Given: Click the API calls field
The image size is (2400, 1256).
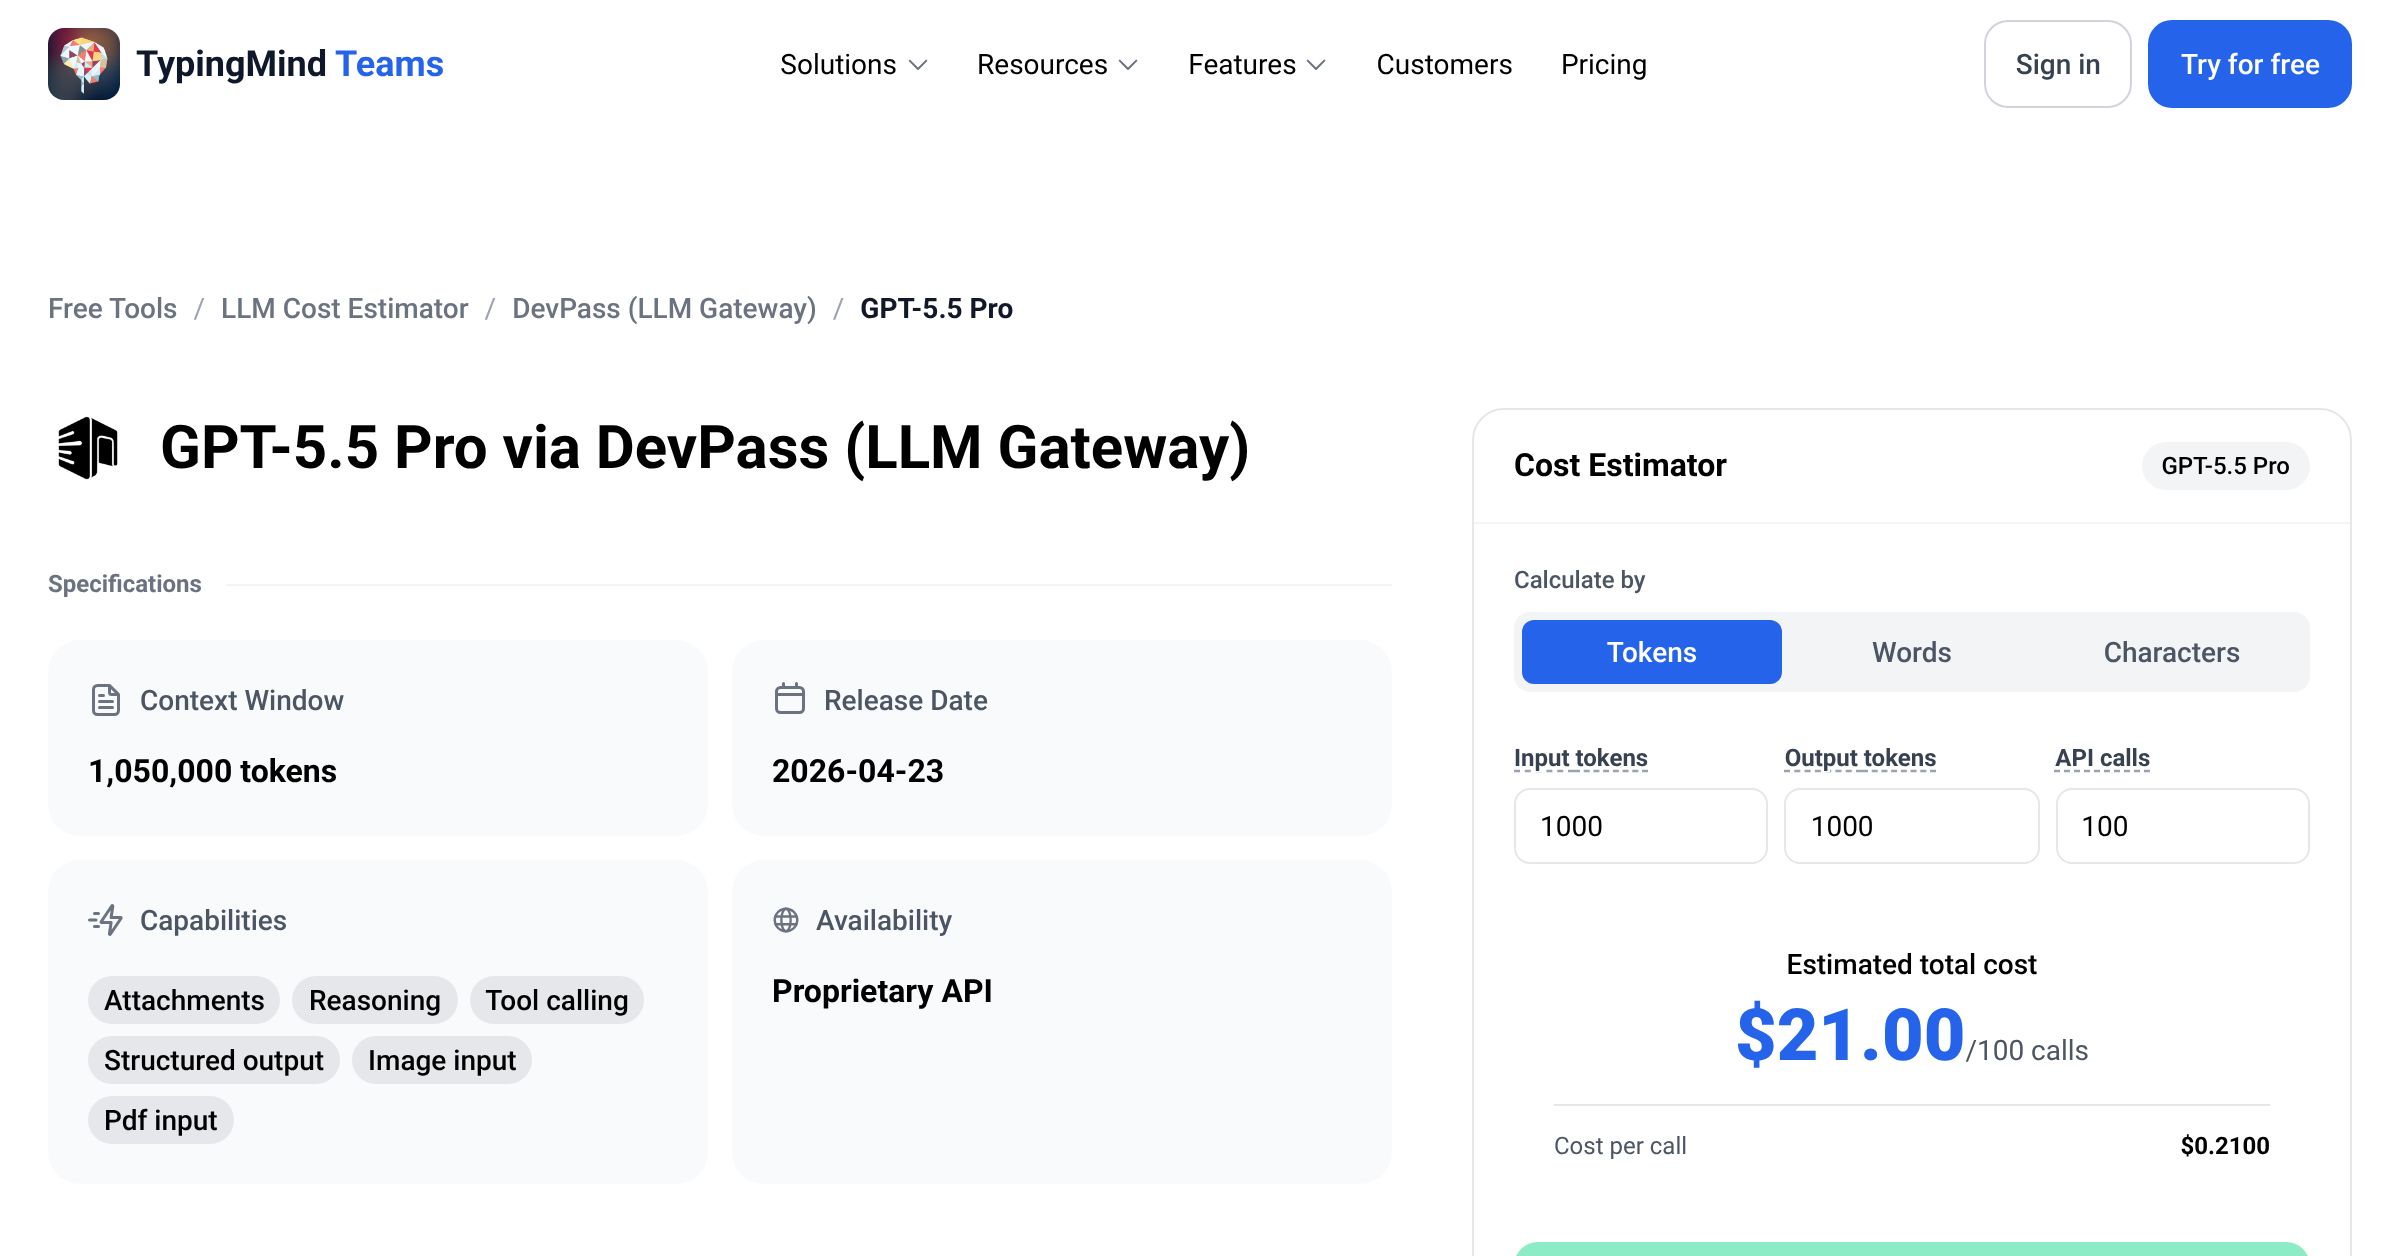Looking at the screenshot, I should click(2183, 826).
